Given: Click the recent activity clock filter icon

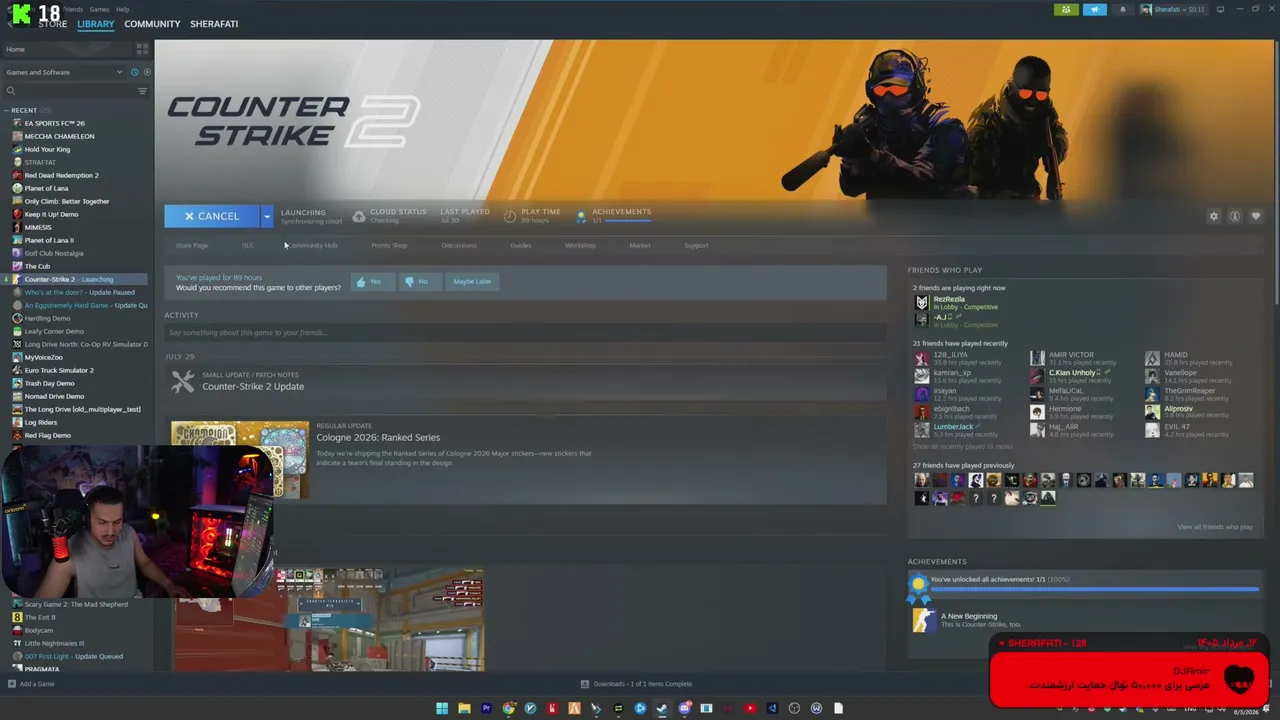Looking at the screenshot, I should tap(134, 72).
